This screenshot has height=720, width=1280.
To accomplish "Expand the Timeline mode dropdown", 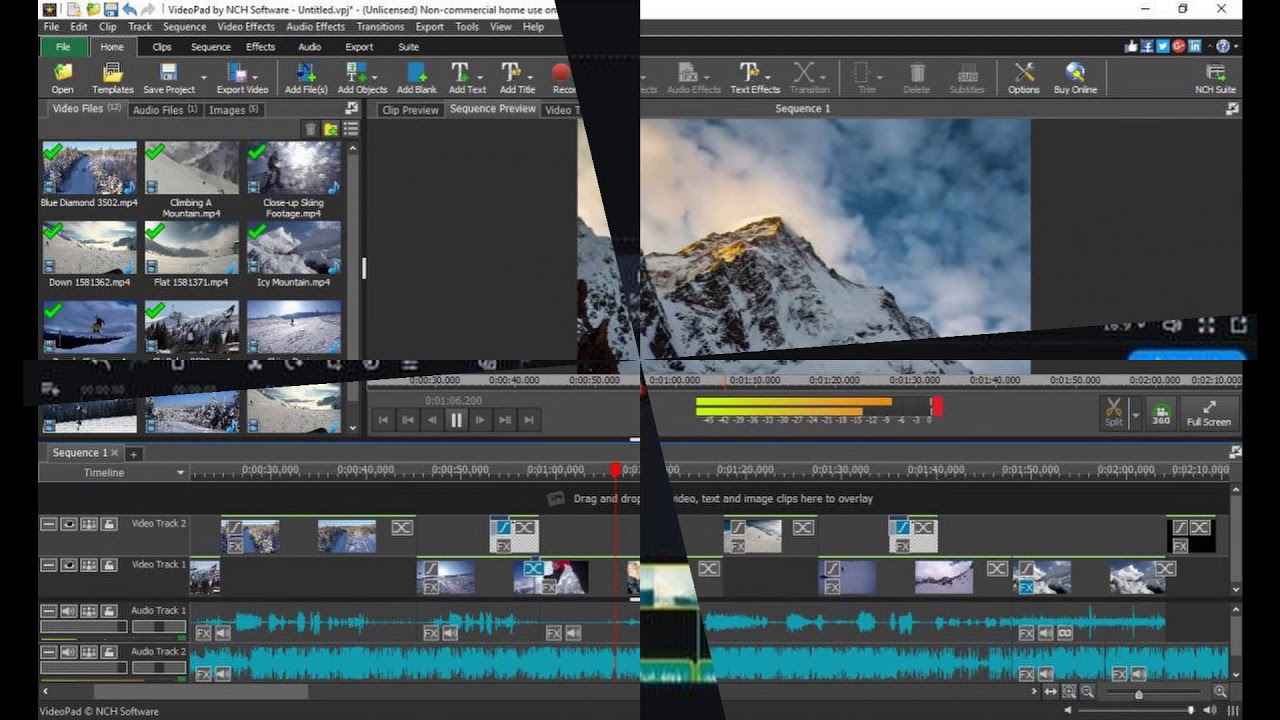I will point(181,473).
